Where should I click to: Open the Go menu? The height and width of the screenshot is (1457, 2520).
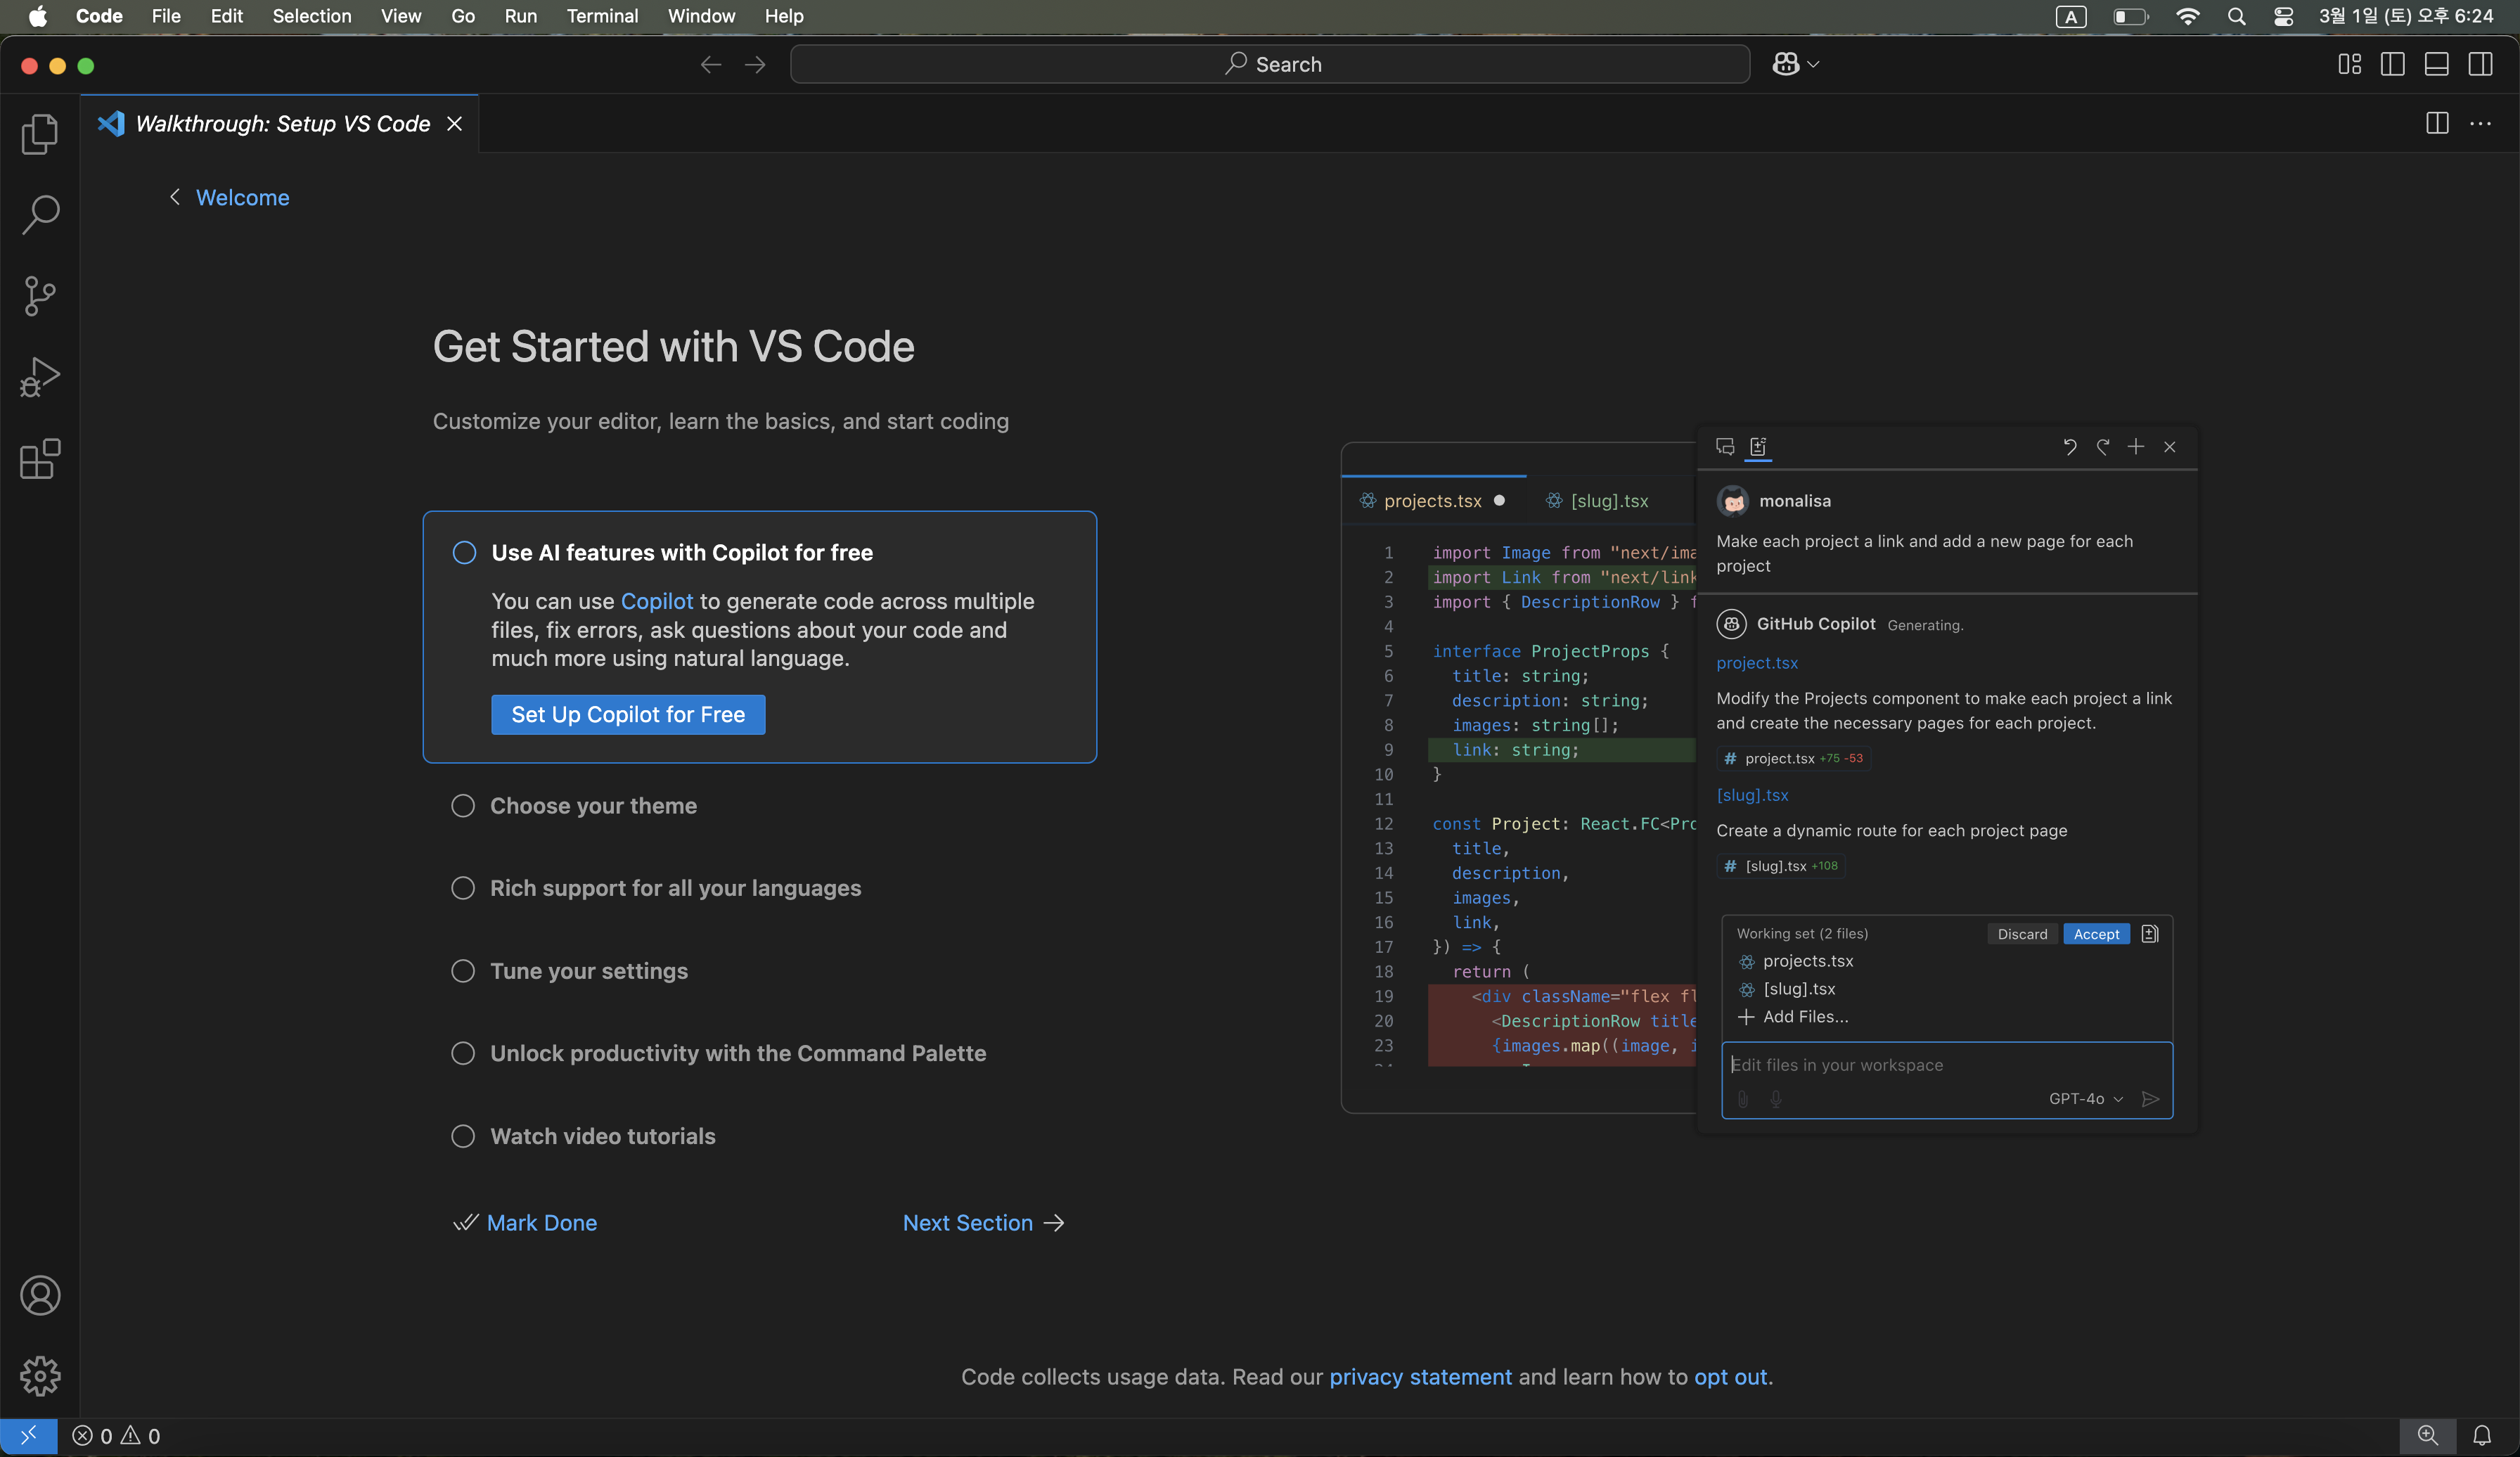click(x=463, y=16)
